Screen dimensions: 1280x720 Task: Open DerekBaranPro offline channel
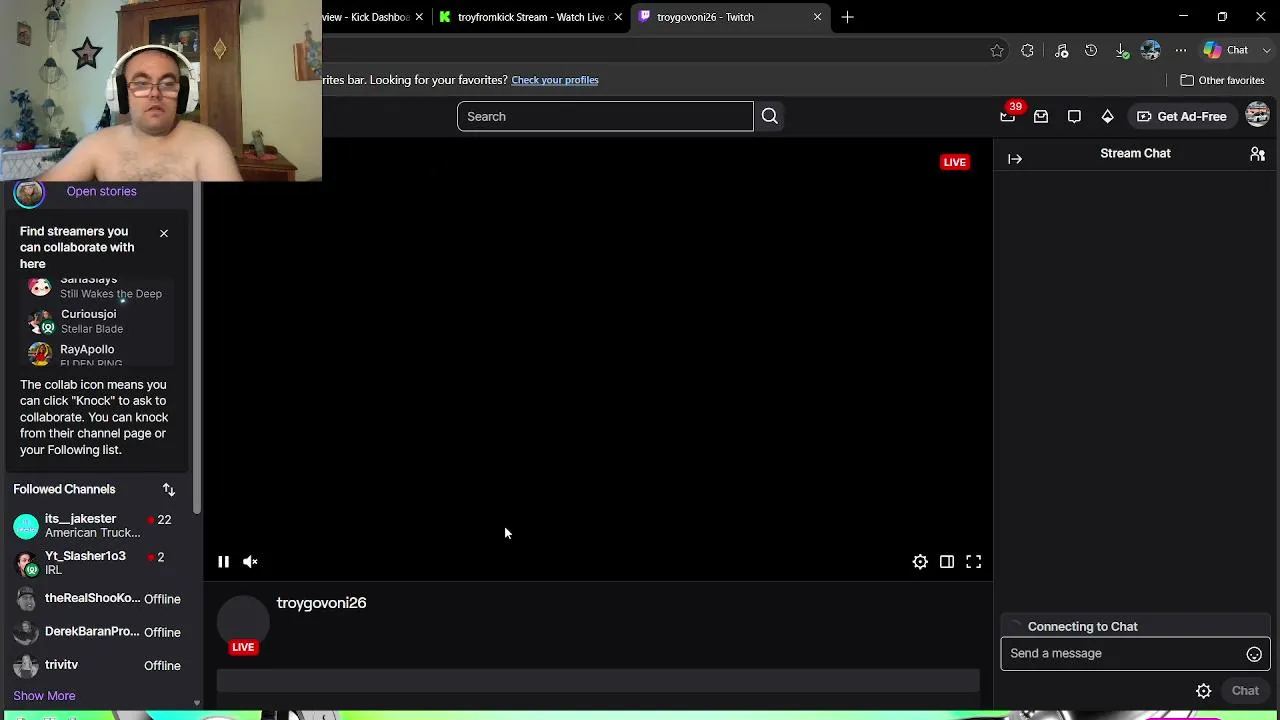(97, 632)
